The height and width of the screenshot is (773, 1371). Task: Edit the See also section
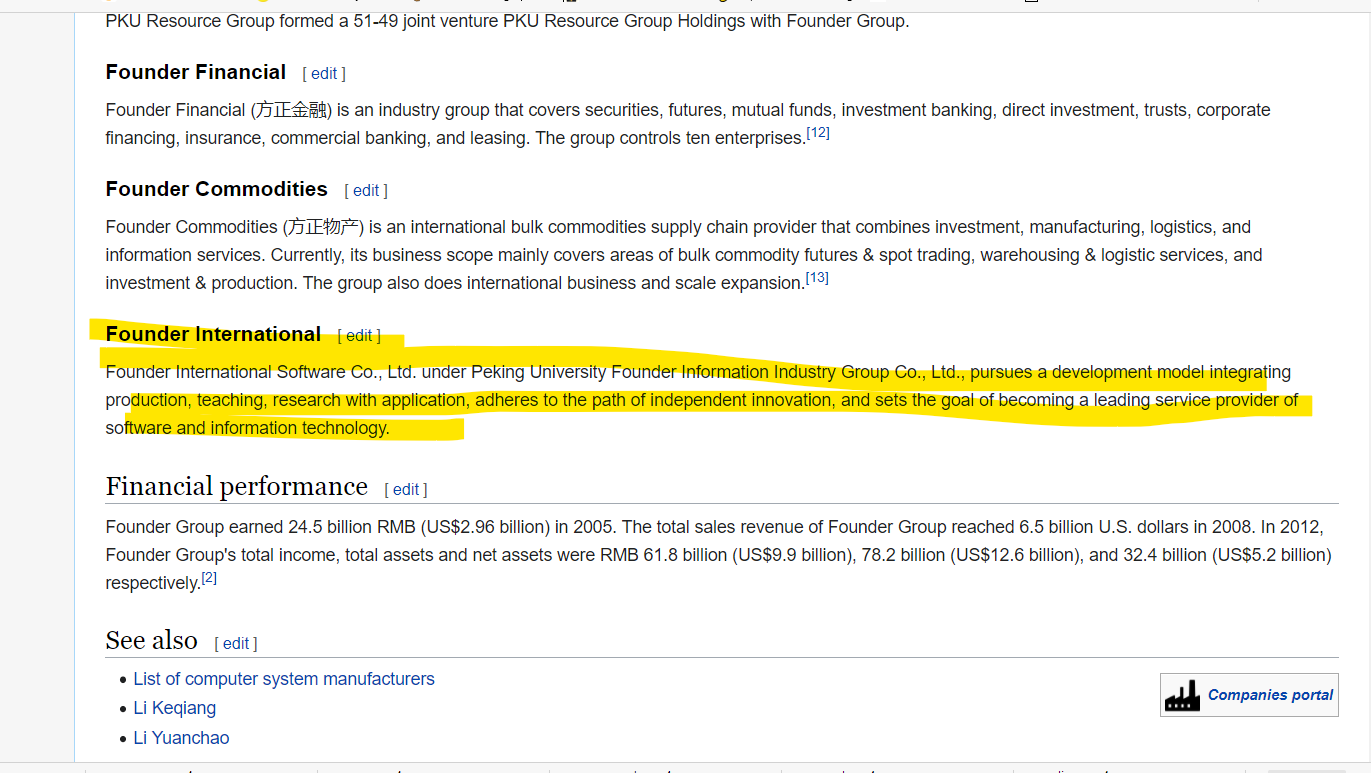tap(236, 644)
